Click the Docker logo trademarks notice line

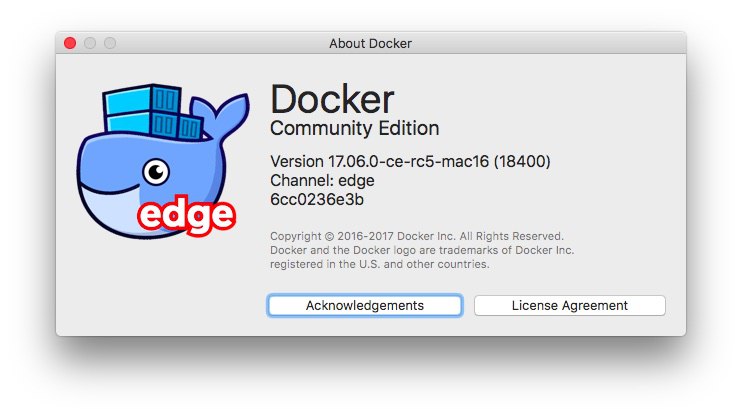tap(421, 250)
